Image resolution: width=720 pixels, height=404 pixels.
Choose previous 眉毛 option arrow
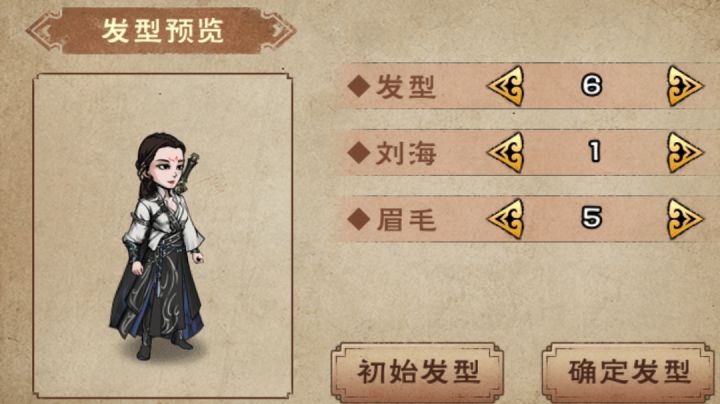tap(506, 219)
